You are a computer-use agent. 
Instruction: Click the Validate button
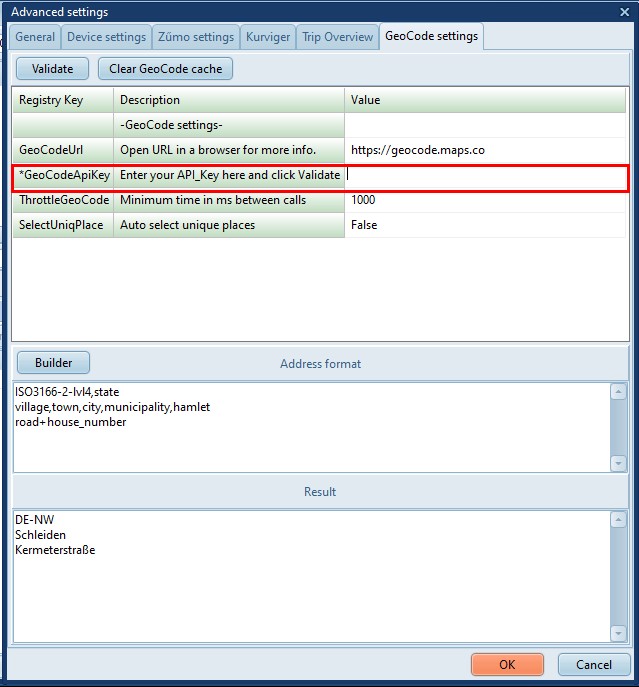pos(52,69)
